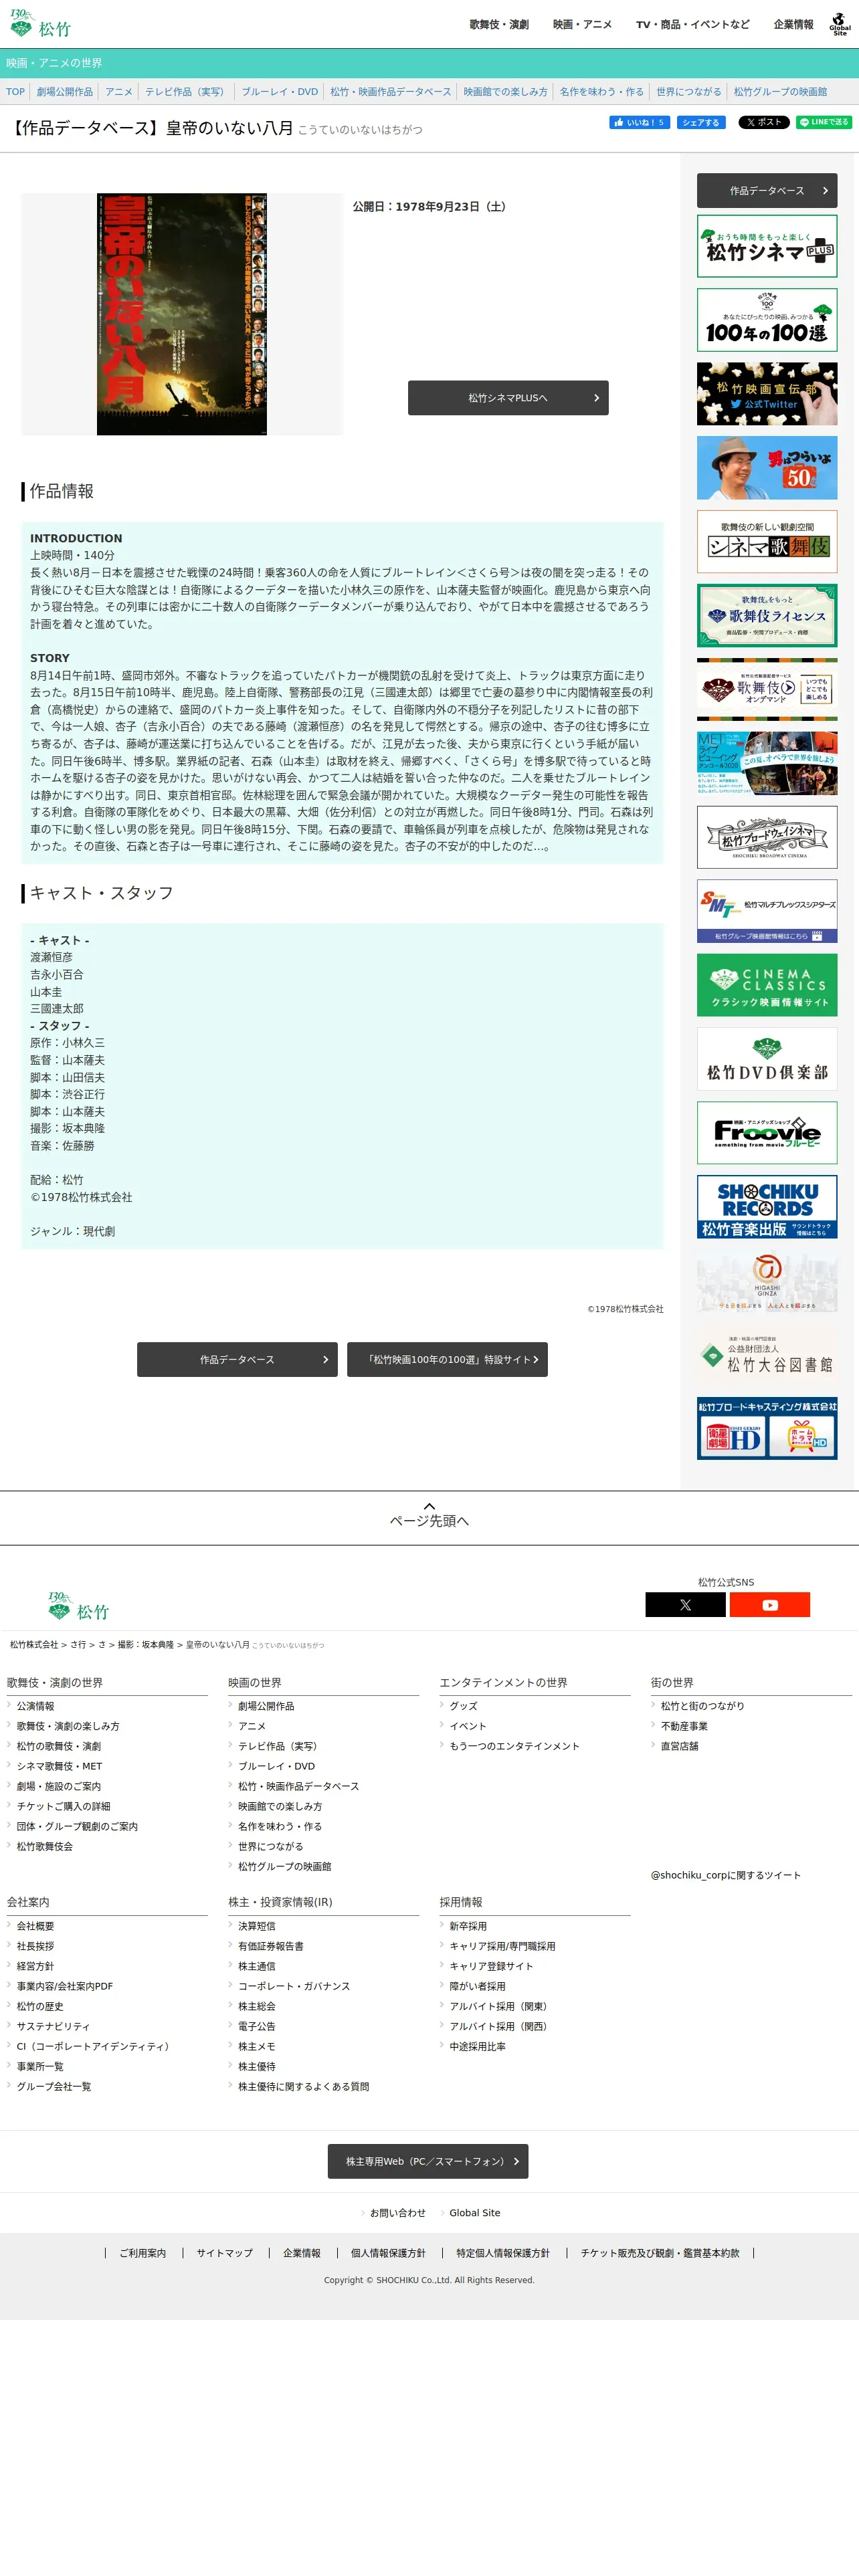Open the 松竹ブロードキャスティング banner
Viewport: 859px width, 2576px height.
click(767, 1428)
